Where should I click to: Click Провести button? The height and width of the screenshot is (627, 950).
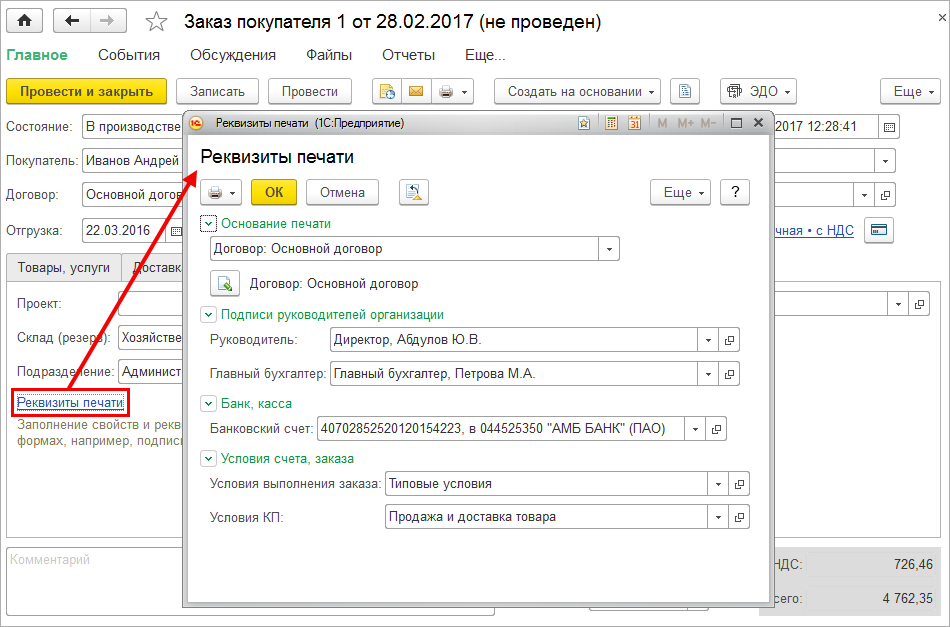pyautogui.click(x=310, y=91)
